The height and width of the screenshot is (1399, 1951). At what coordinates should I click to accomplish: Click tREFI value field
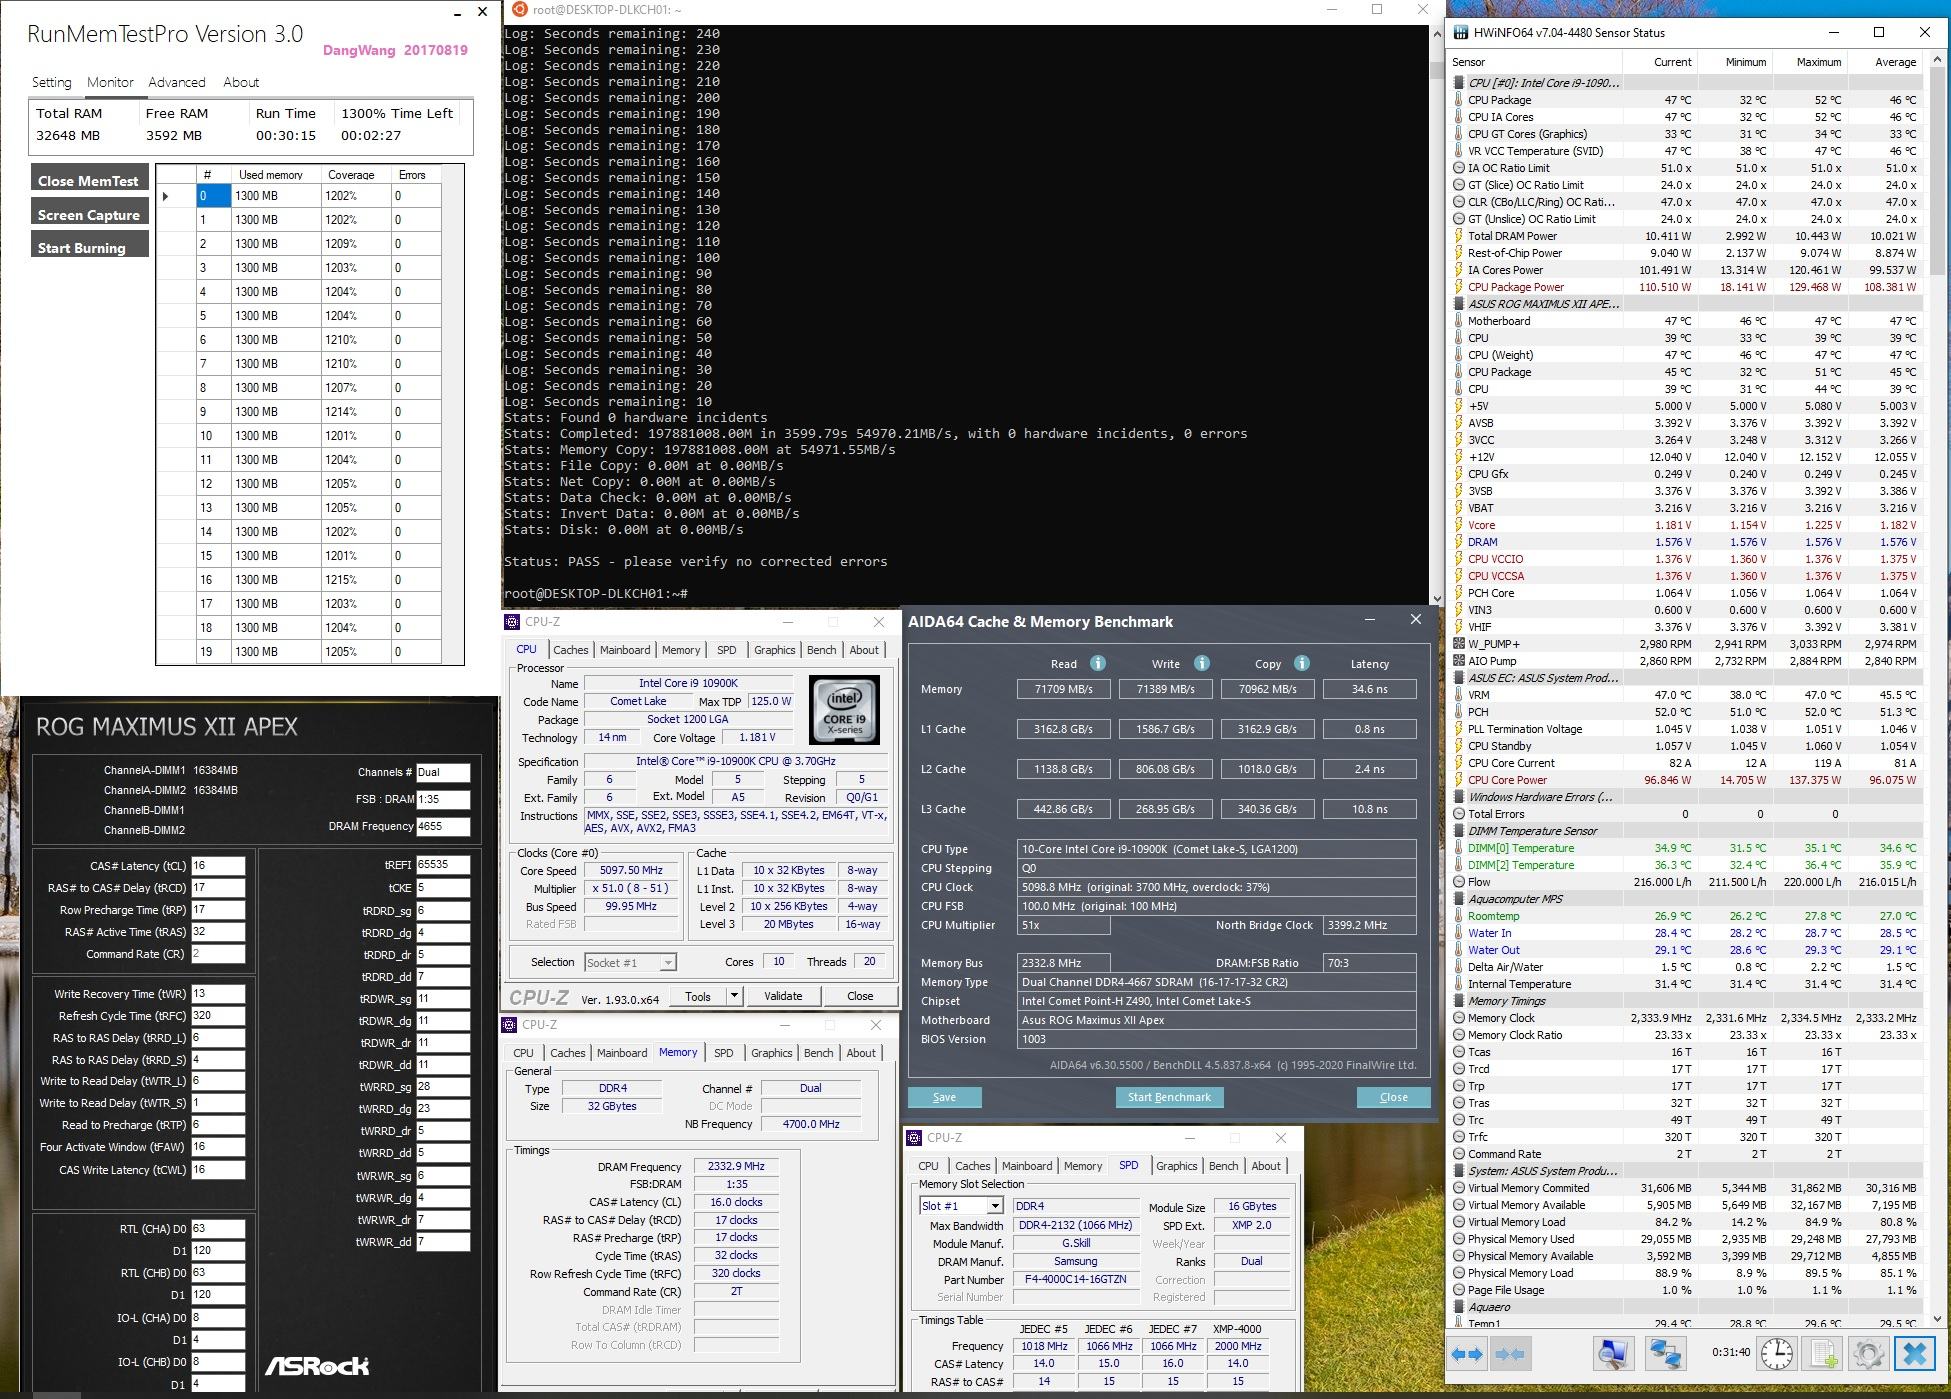click(x=442, y=865)
